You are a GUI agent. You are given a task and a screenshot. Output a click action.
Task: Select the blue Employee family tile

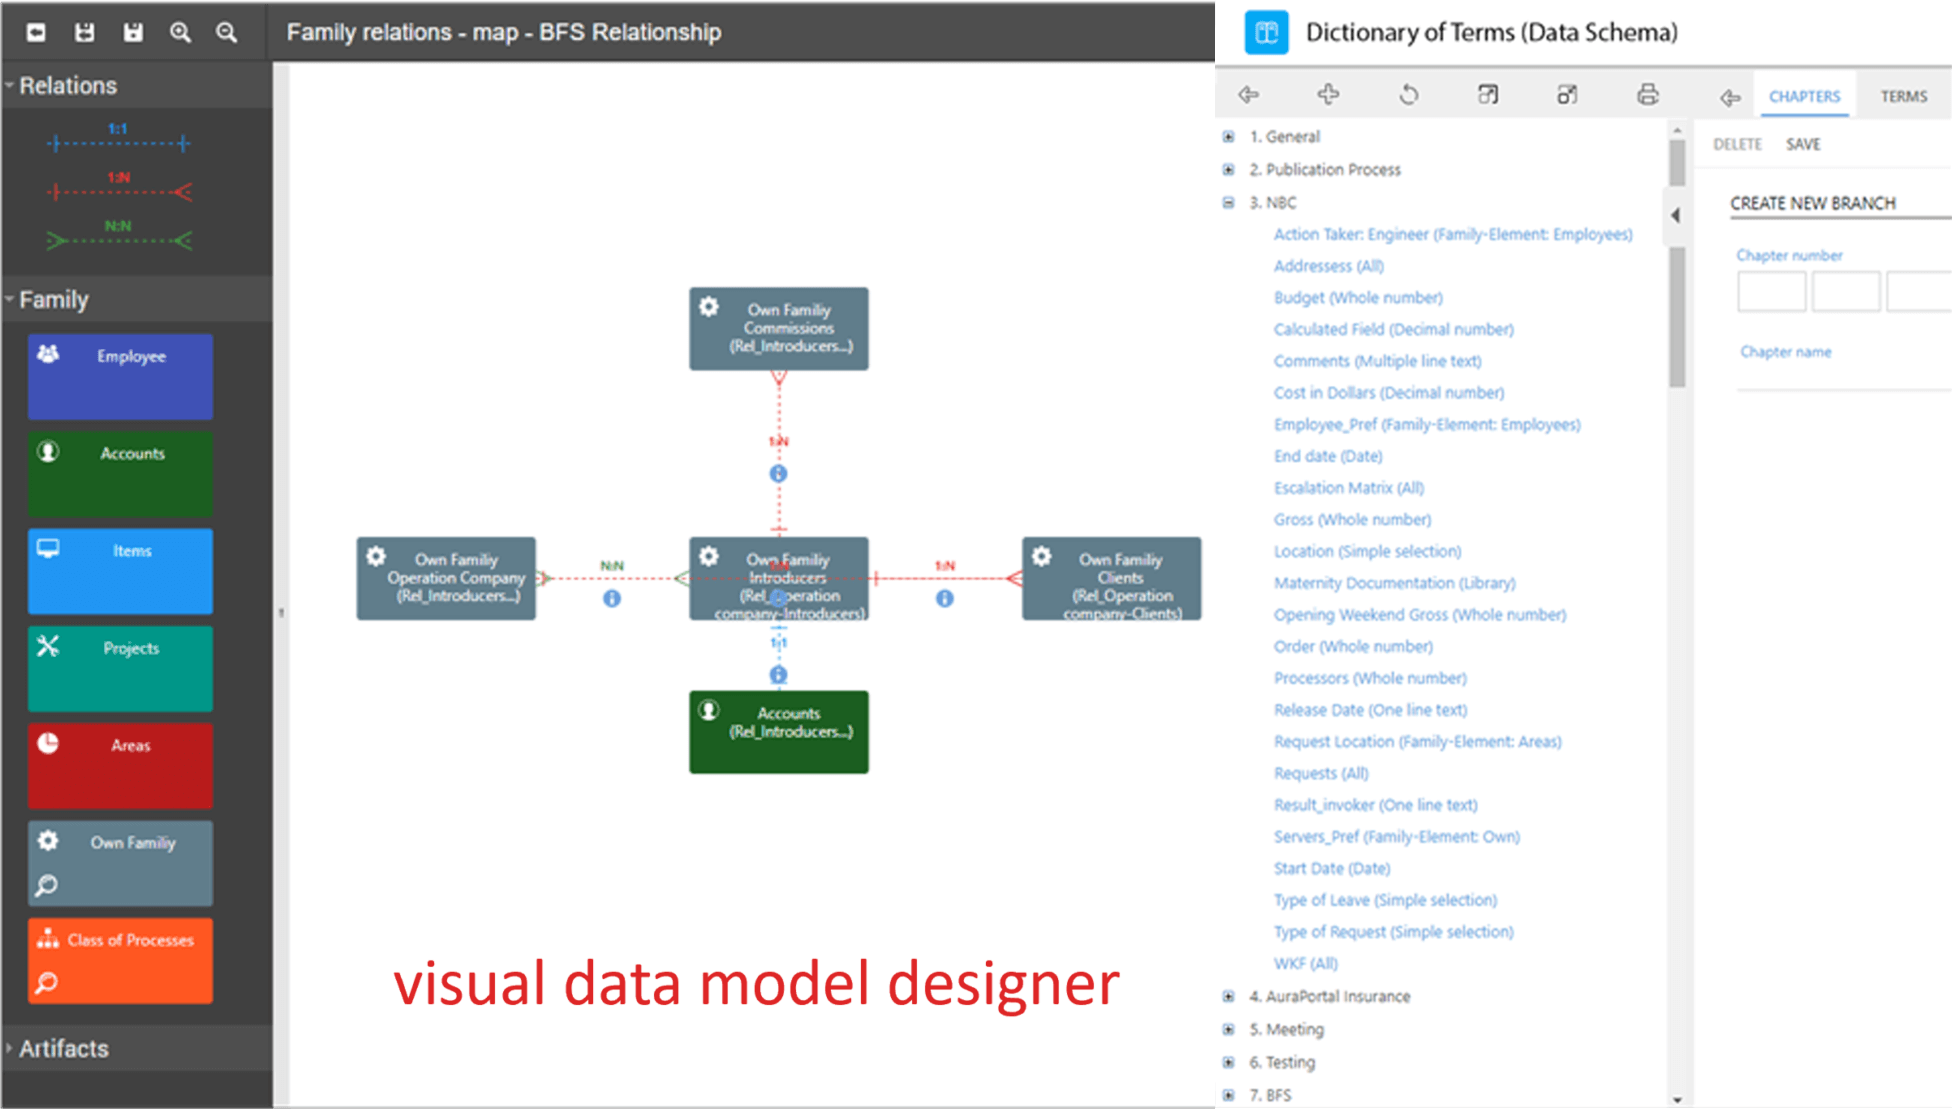(x=121, y=377)
